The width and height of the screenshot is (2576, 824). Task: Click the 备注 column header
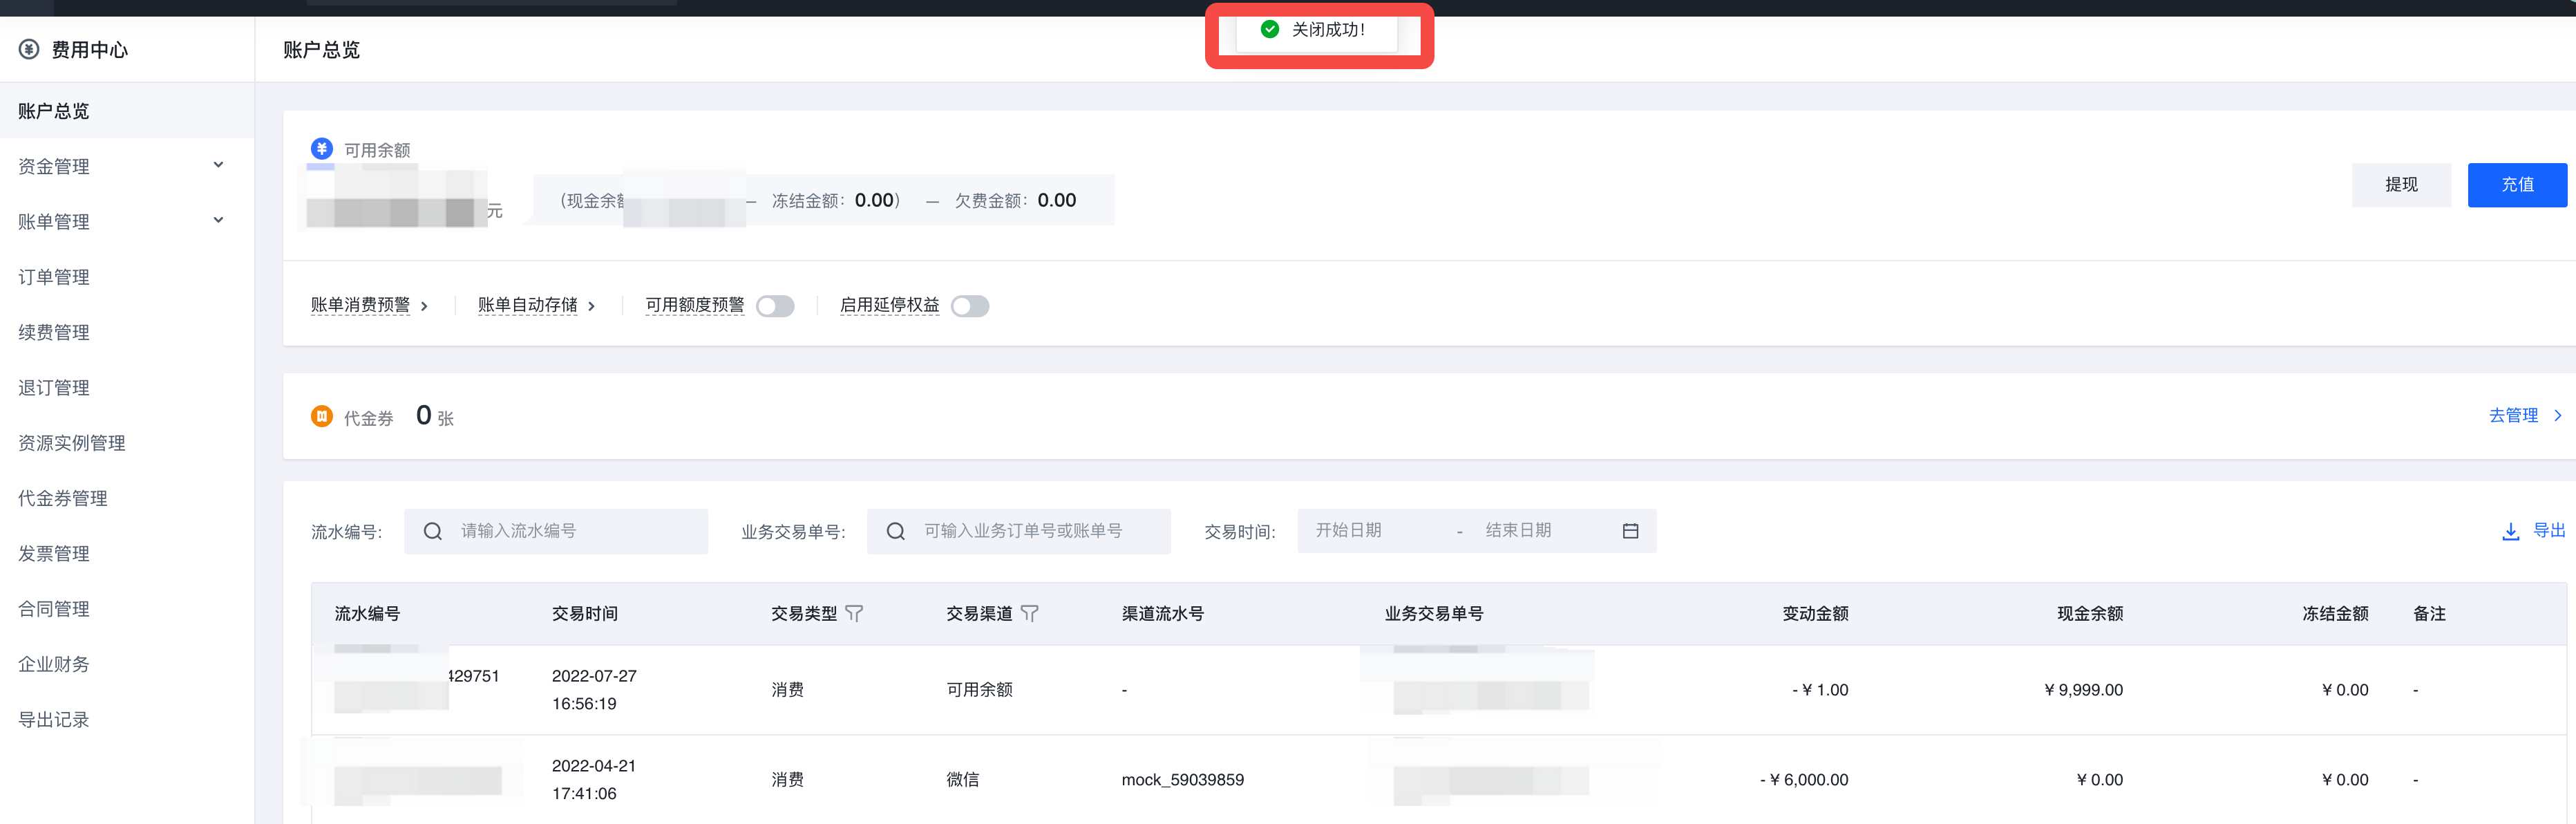[x=2429, y=613]
